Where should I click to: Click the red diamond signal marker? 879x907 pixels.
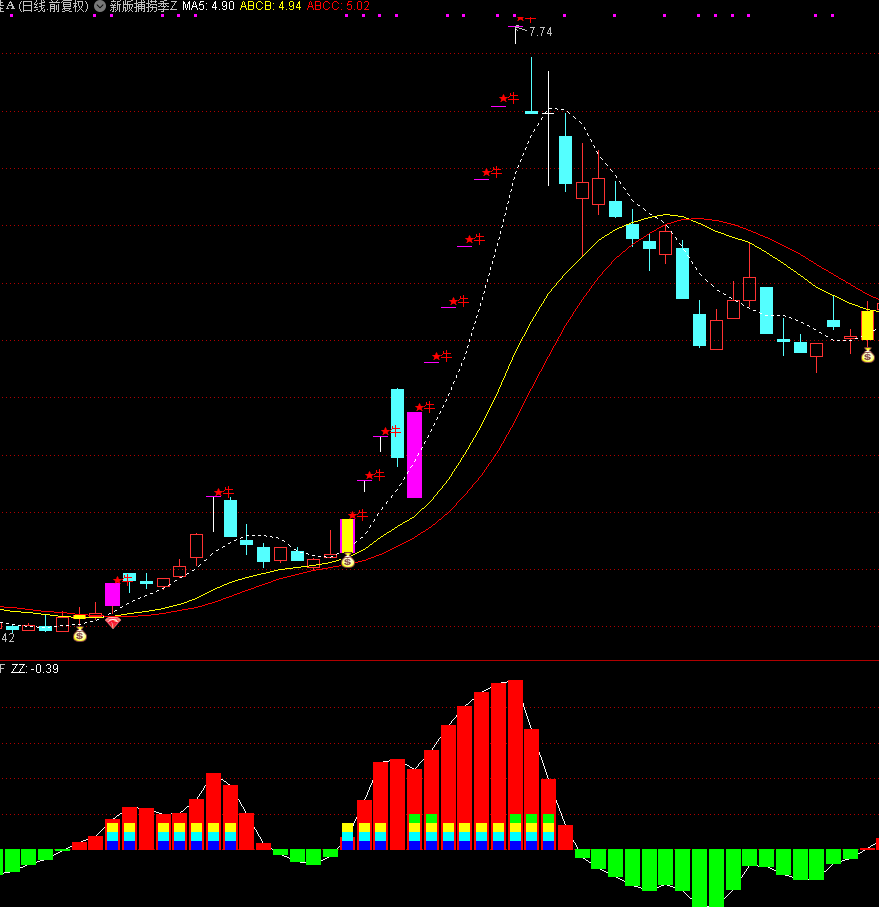click(x=113, y=622)
